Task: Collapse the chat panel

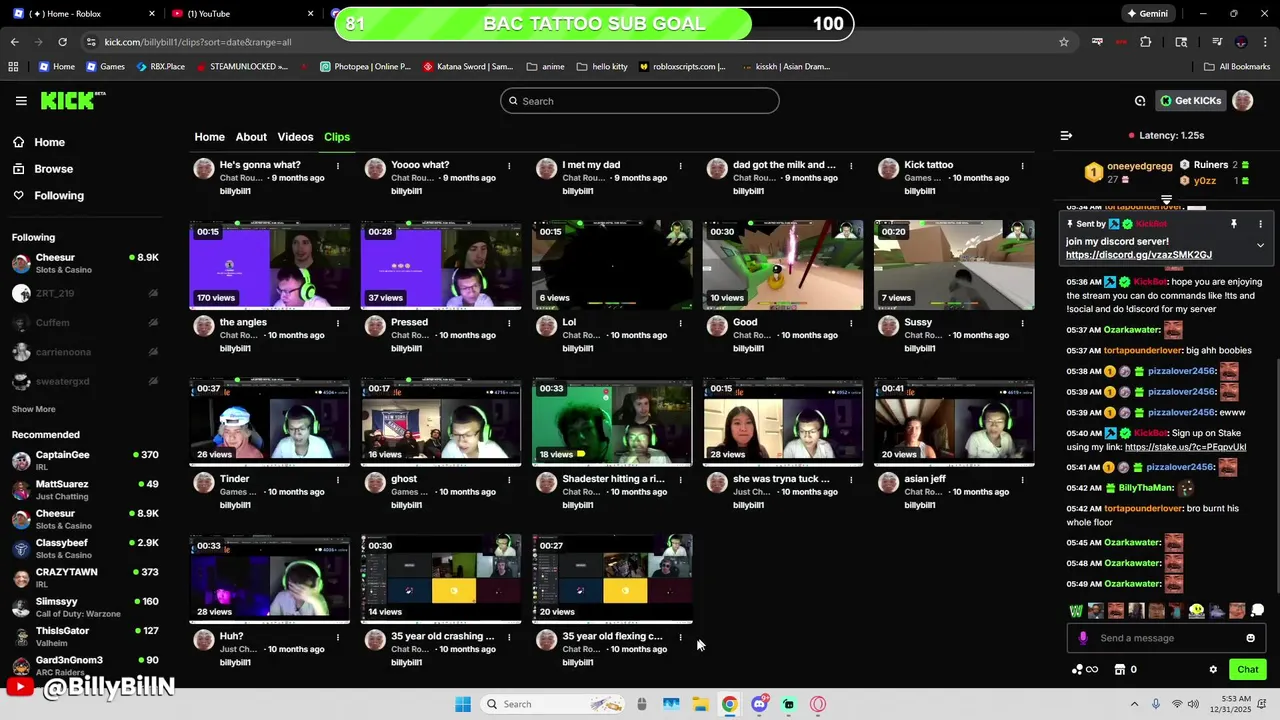Action: coord(1066,135)
